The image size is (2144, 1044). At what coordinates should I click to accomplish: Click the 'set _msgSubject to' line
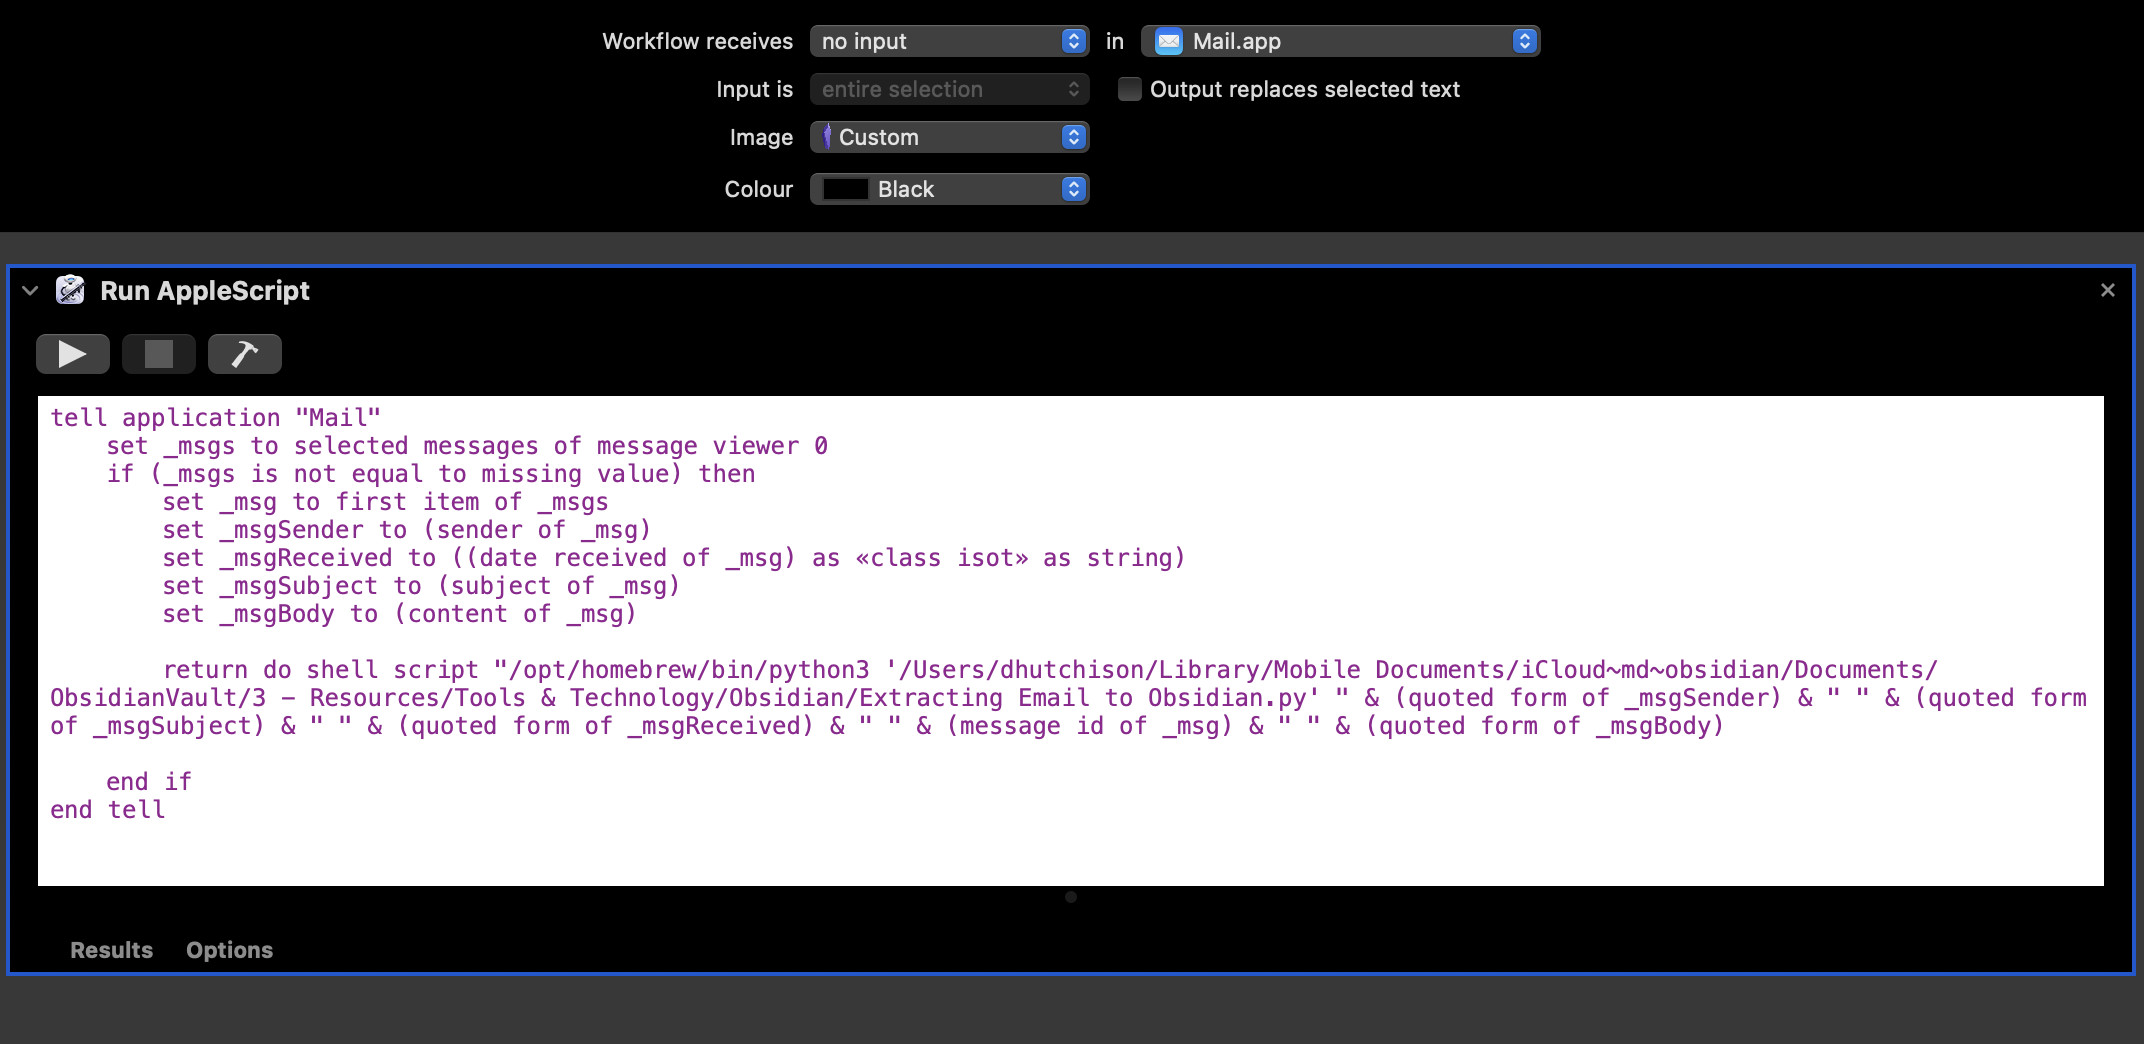pyautogui.click(x=422, y=586)
